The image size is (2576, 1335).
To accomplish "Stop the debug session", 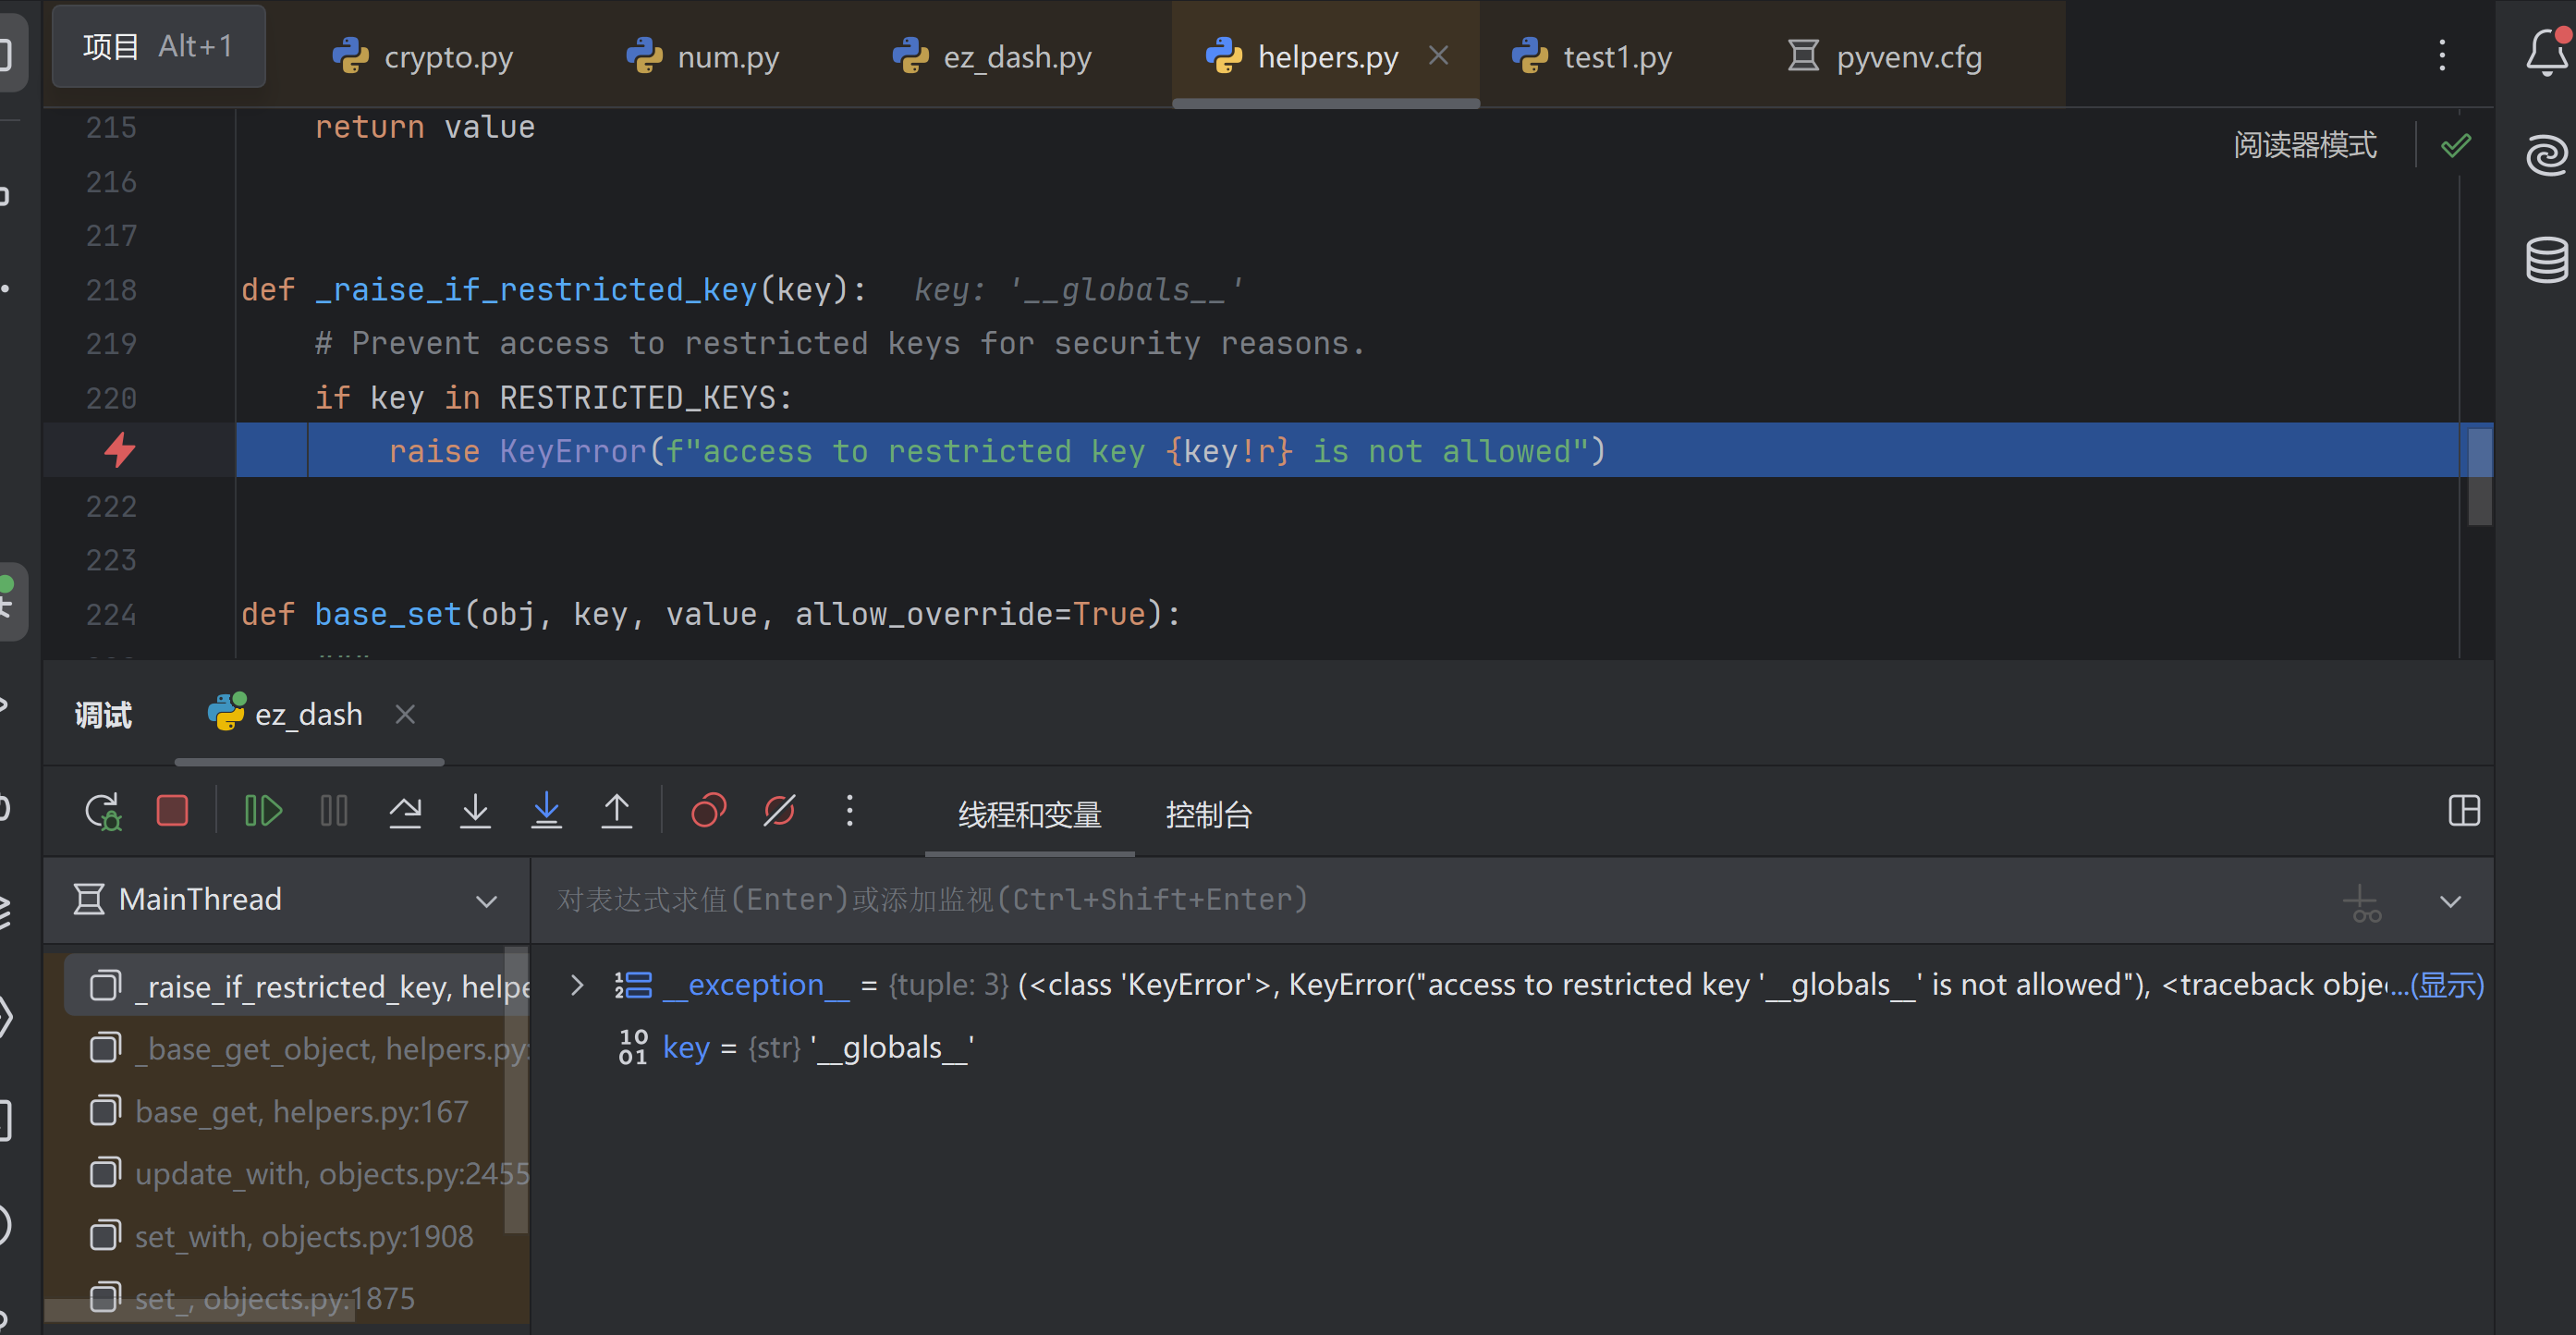I will 172,811.
